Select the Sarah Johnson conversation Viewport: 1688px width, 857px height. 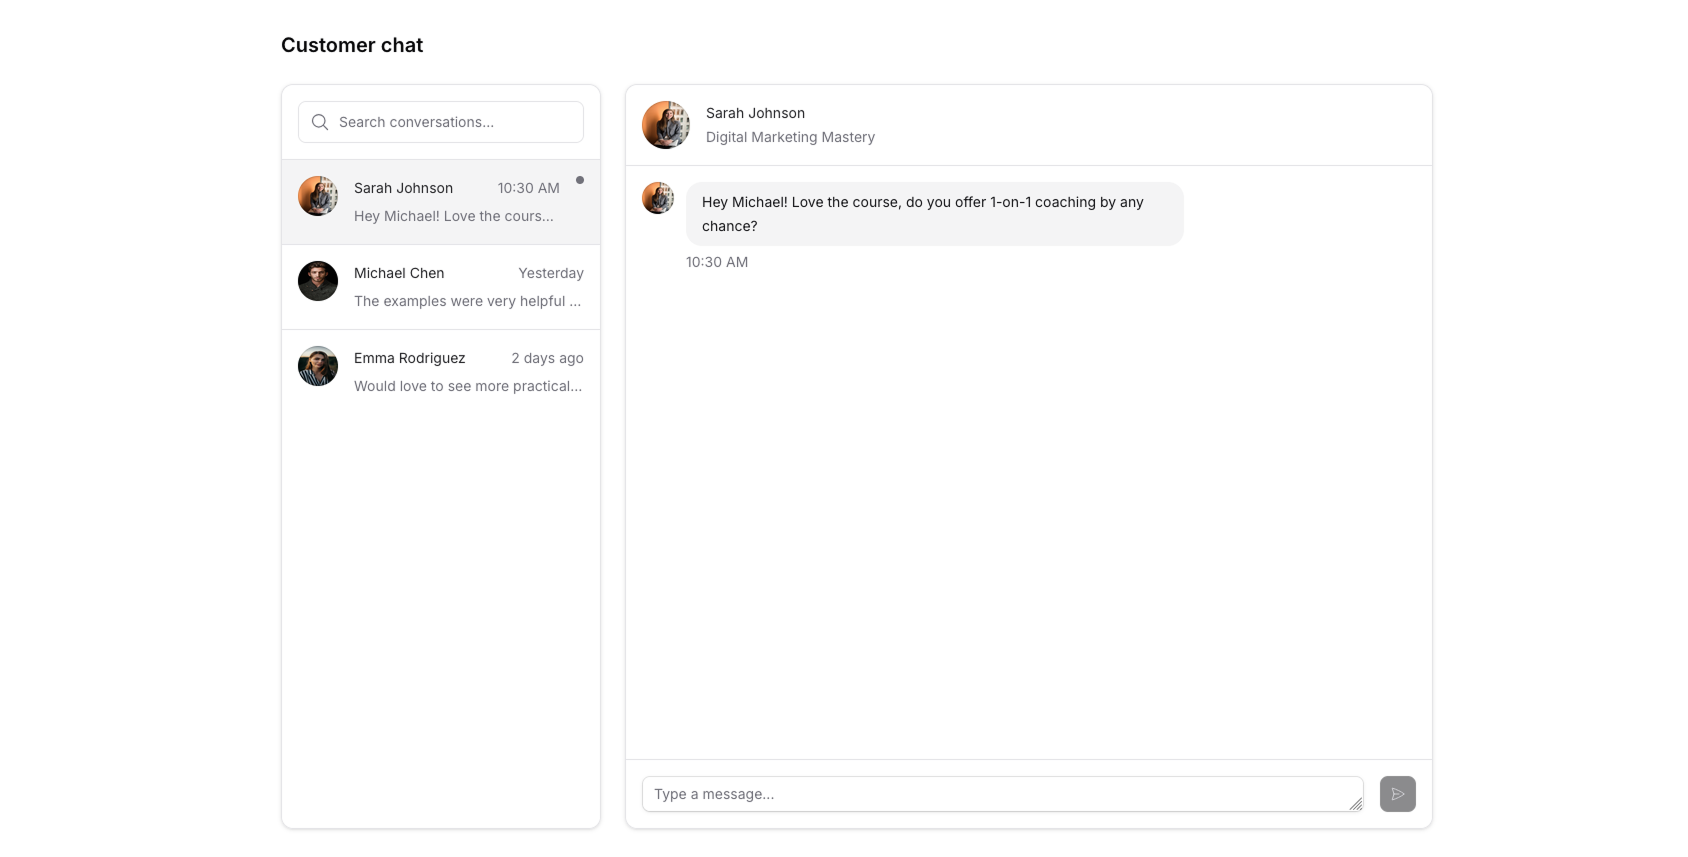[440, 202]
